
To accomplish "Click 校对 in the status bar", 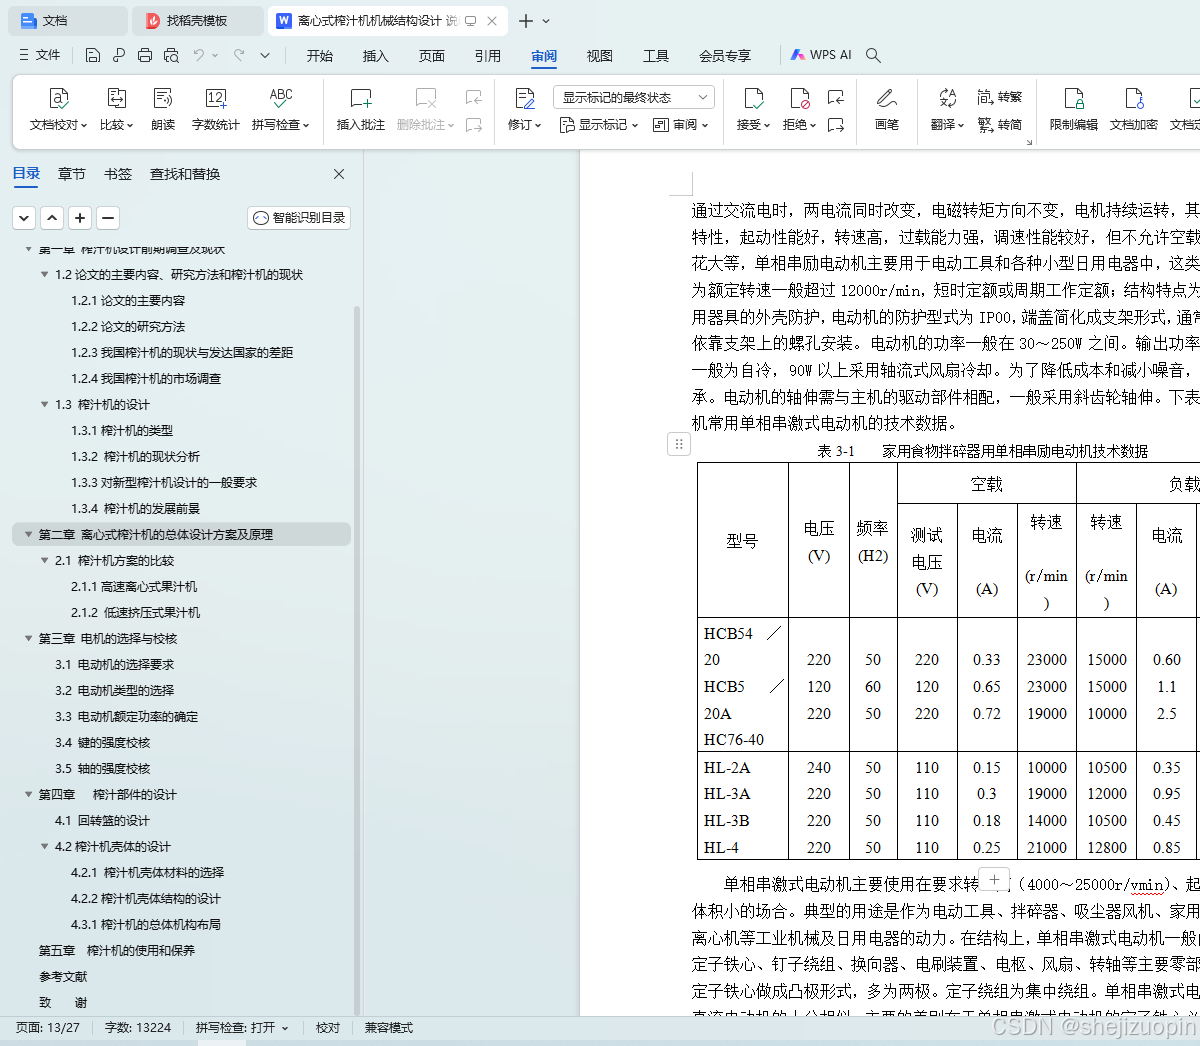I will click(328, 1027).
